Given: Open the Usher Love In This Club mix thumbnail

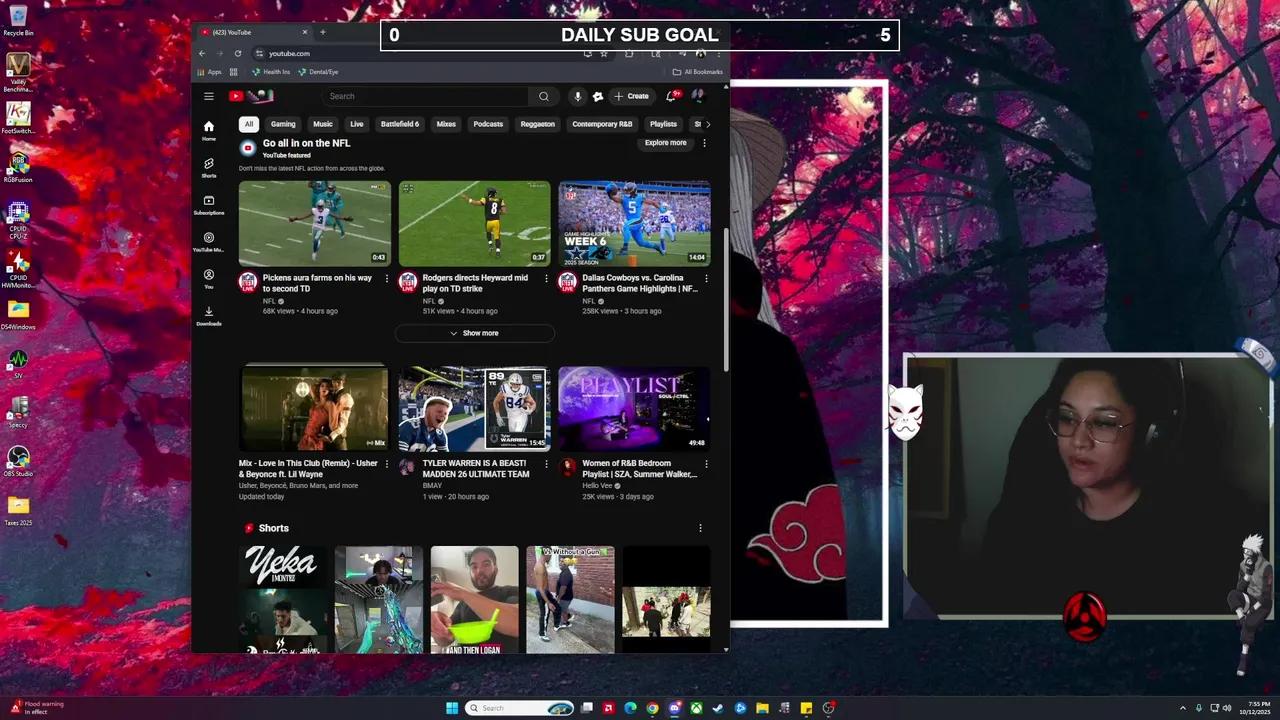Looking at the screenshot, I should click(314, 408).
